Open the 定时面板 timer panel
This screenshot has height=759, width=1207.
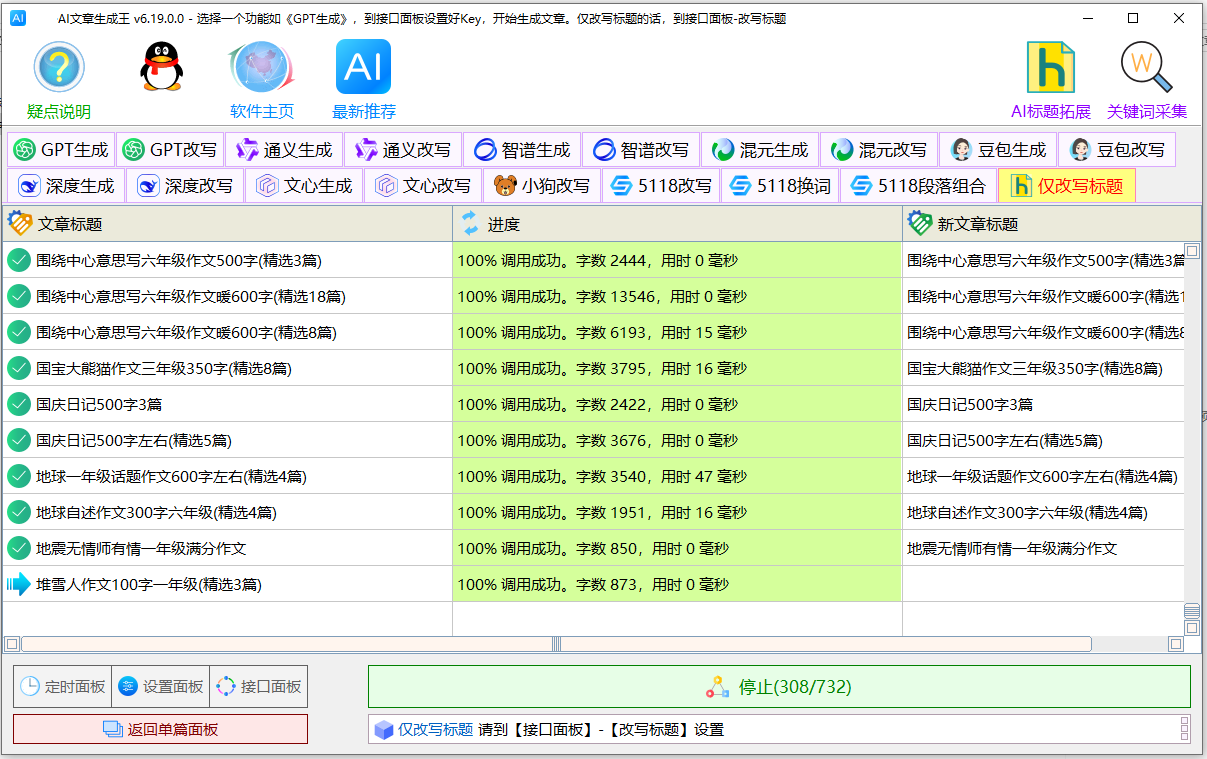[62, 687]
